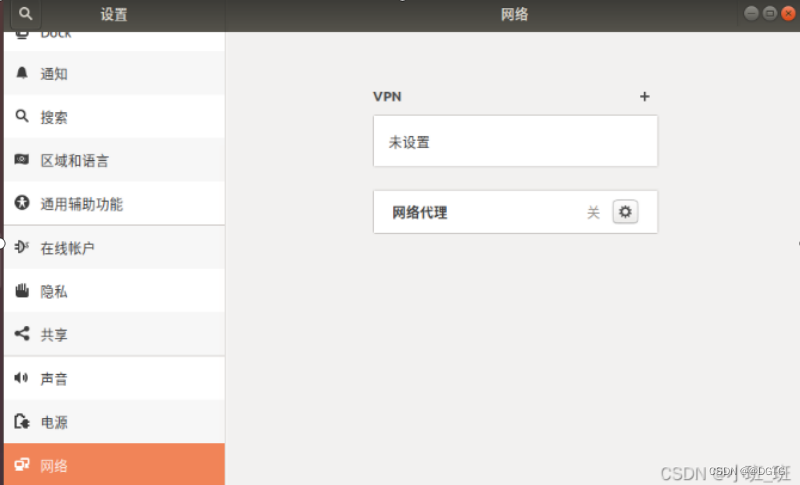
Task: Open network proxy gear settings
Action: coord(625,212)
